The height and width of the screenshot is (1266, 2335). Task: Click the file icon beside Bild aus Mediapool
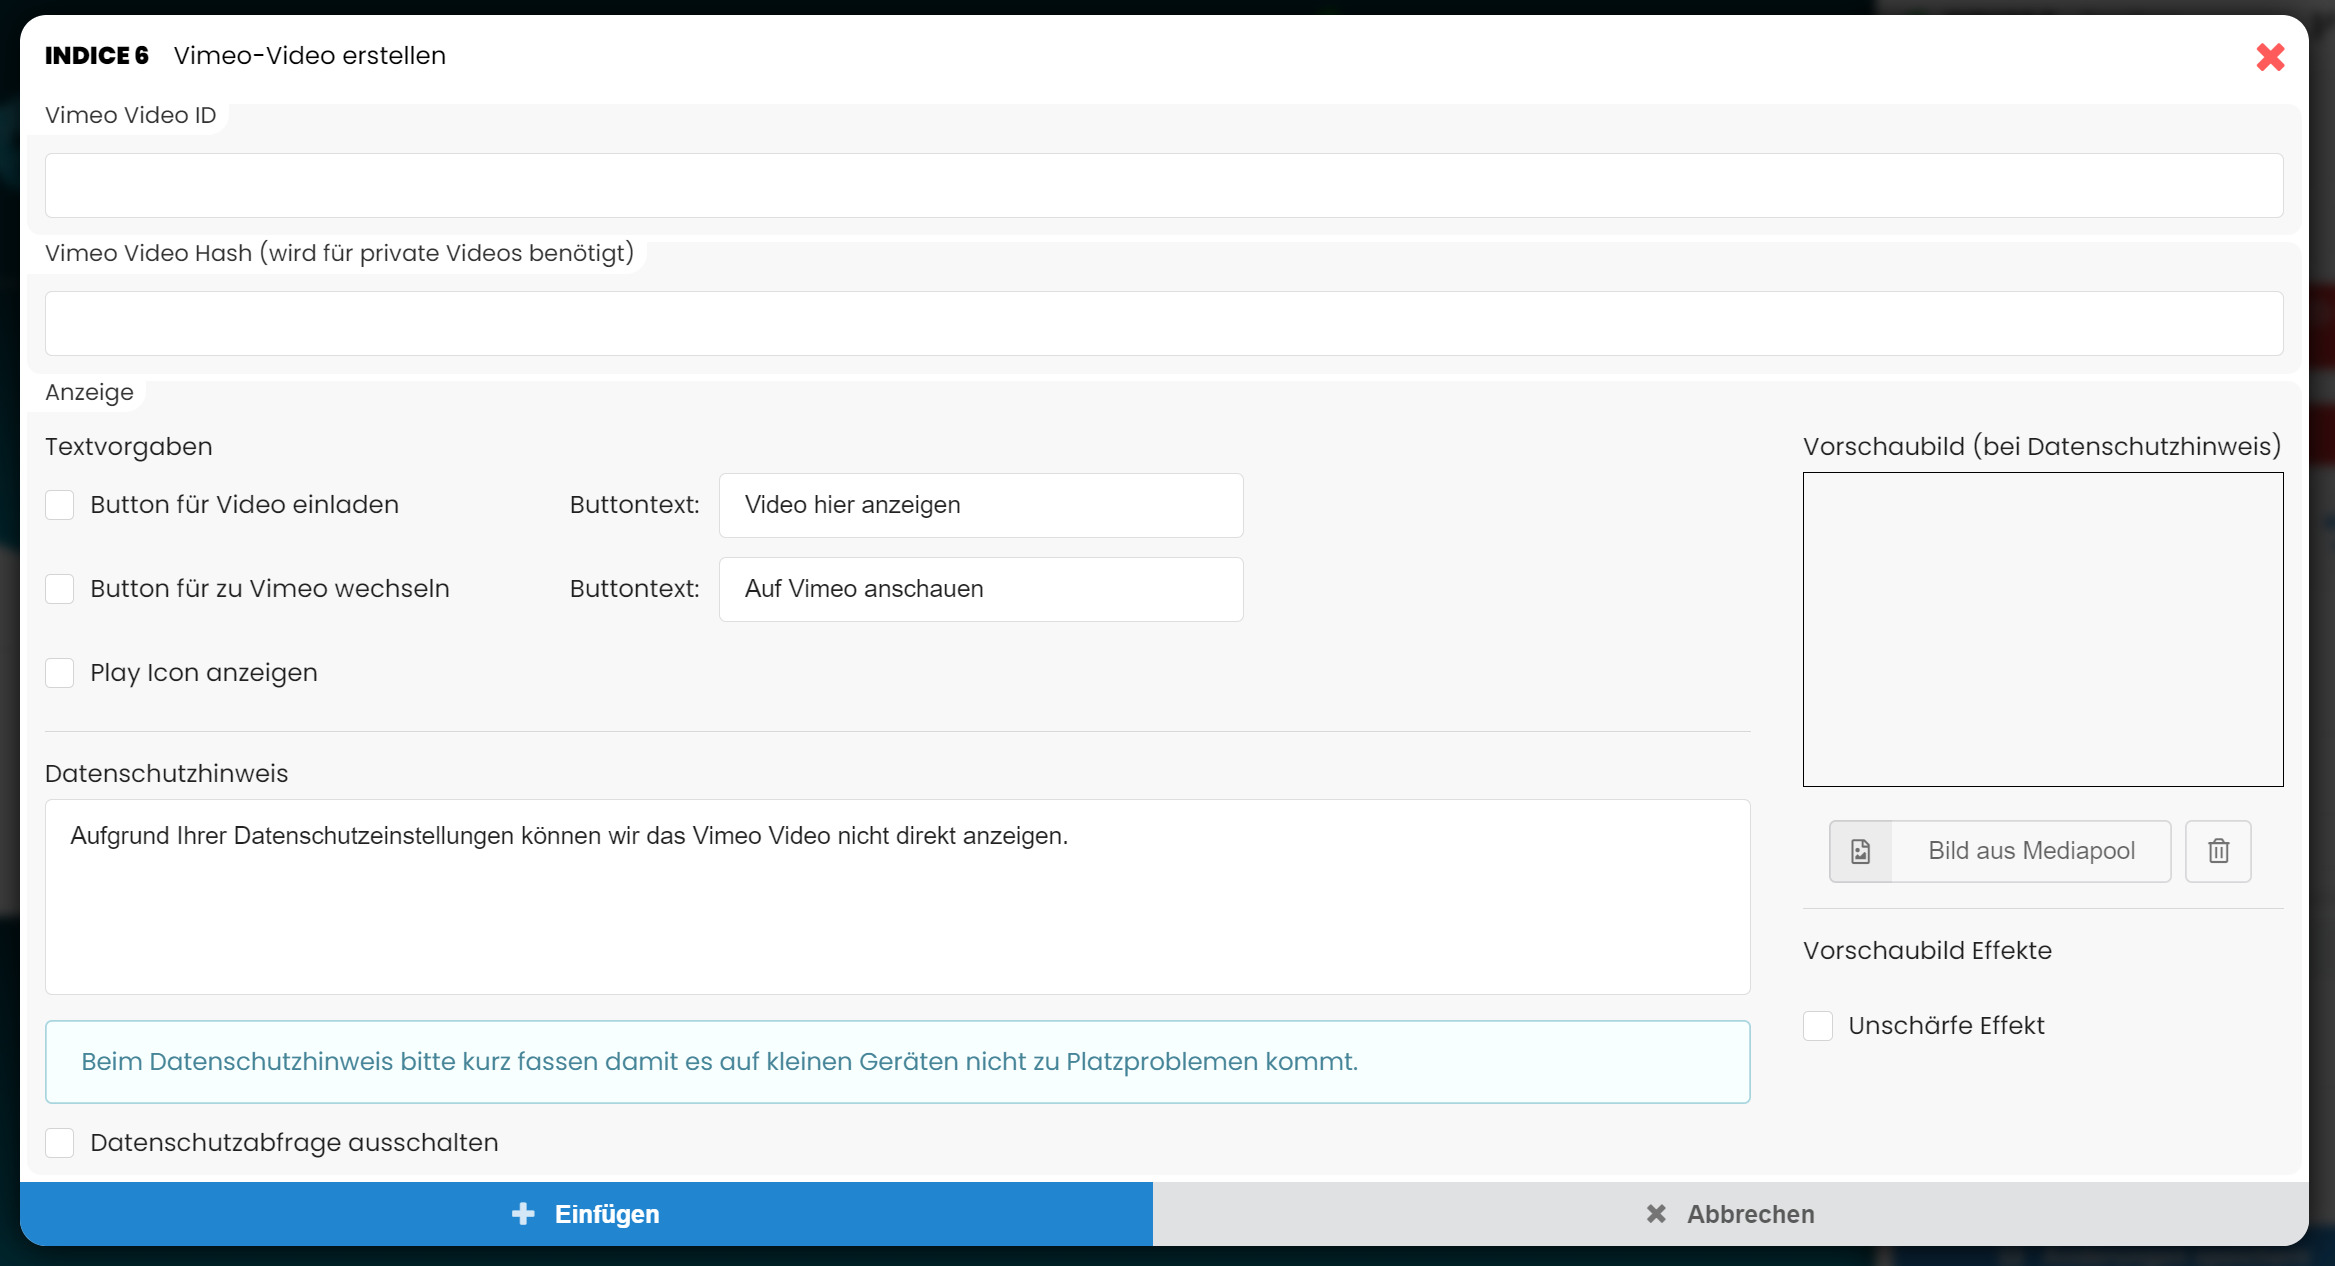click(x=1860, y=851)
